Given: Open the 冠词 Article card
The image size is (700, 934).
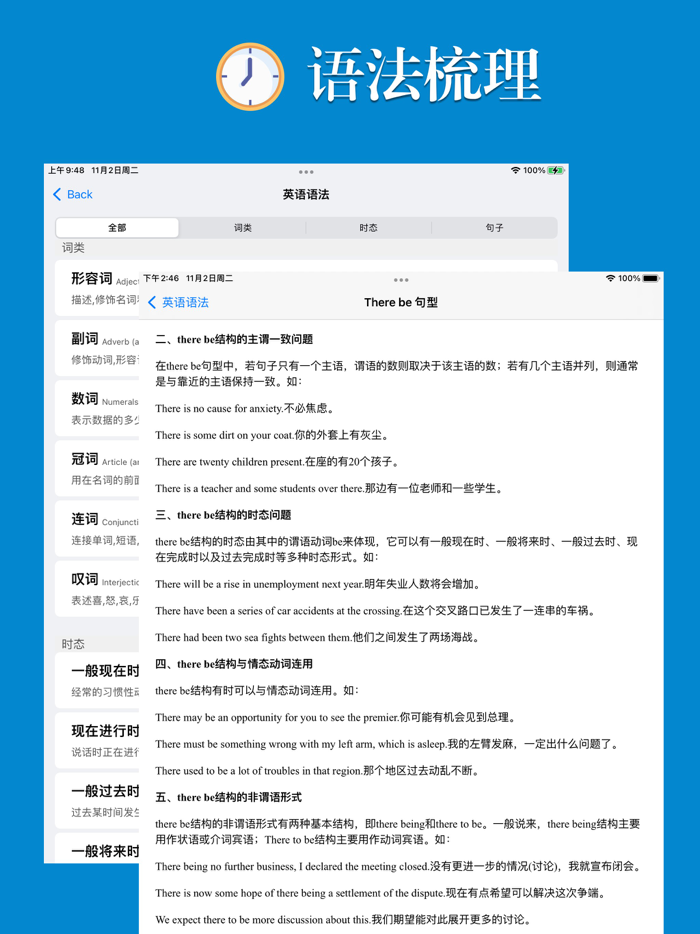Looking at the screenshot, I should [97, 468].
